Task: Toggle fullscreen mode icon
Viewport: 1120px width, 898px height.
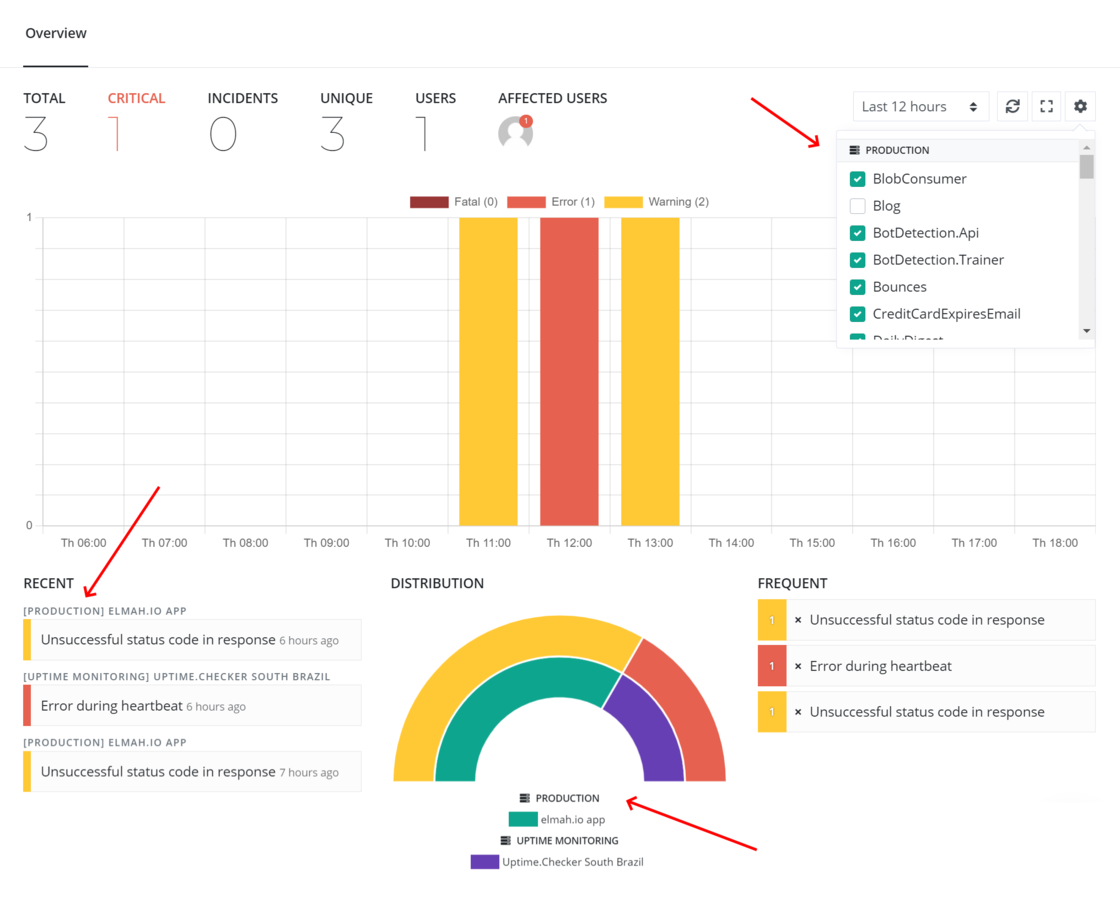Action: pyautogui.click(x=1046, y=106)
